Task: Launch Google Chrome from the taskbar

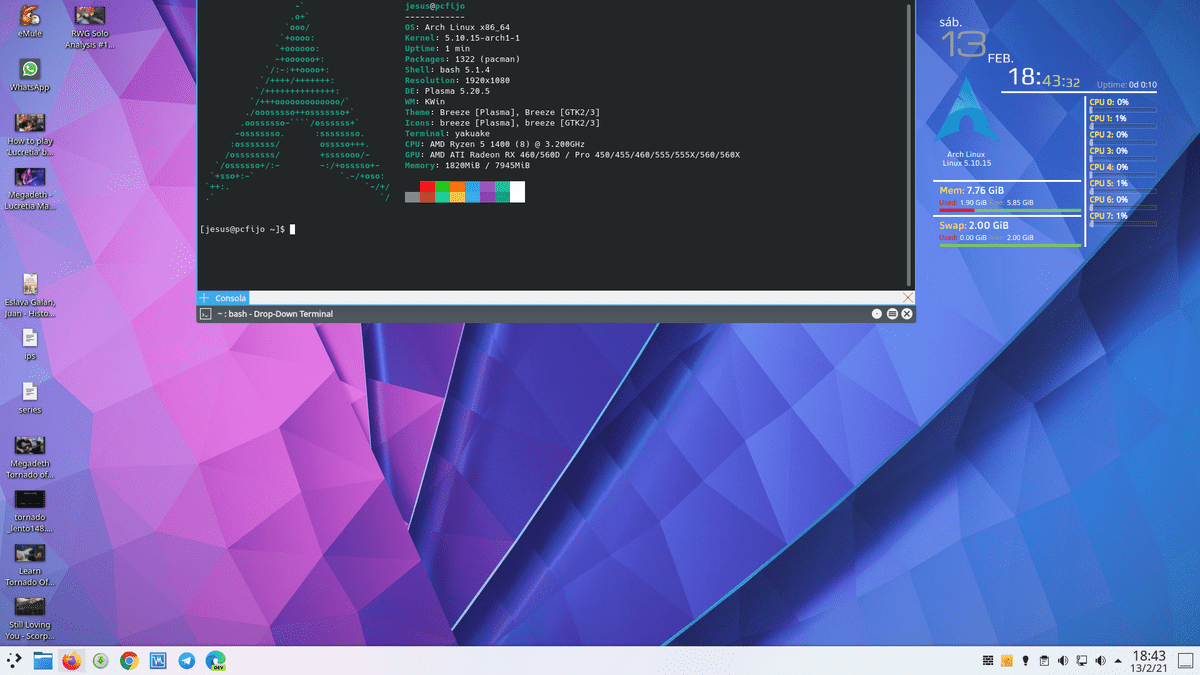Action: [x=129, y=660]
